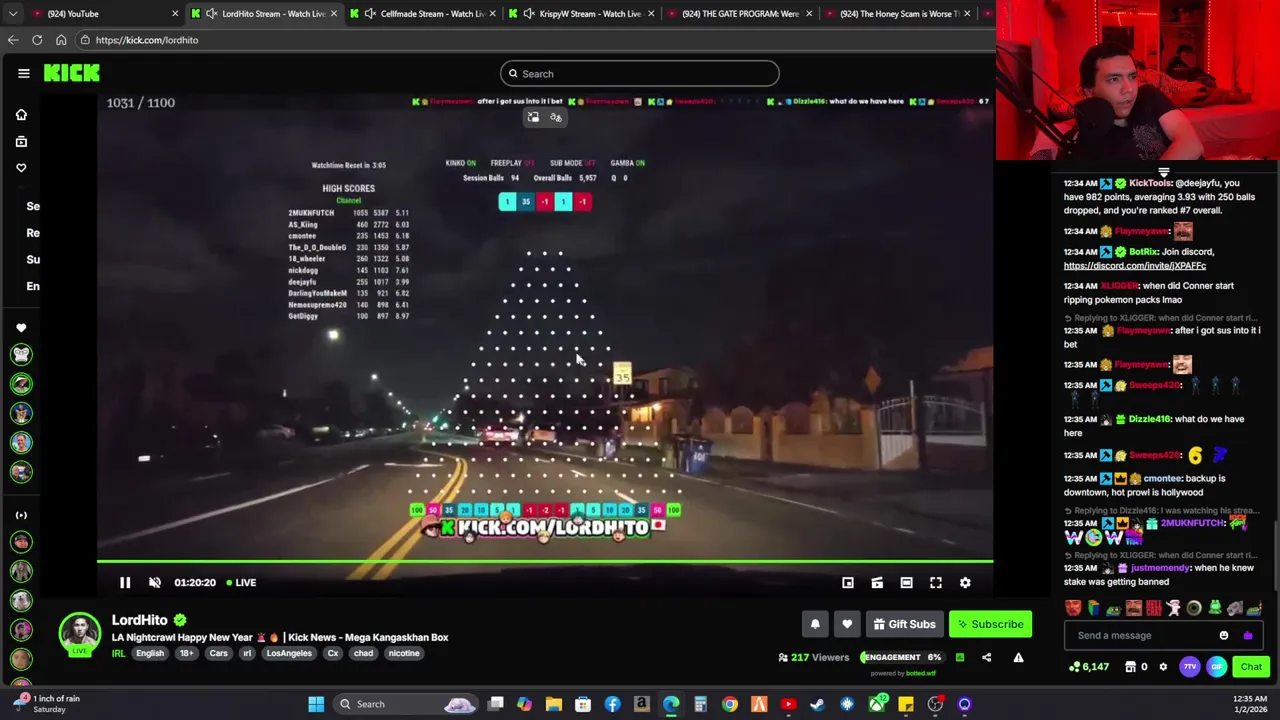
Task: Go back in browser history
Action: 13,40
